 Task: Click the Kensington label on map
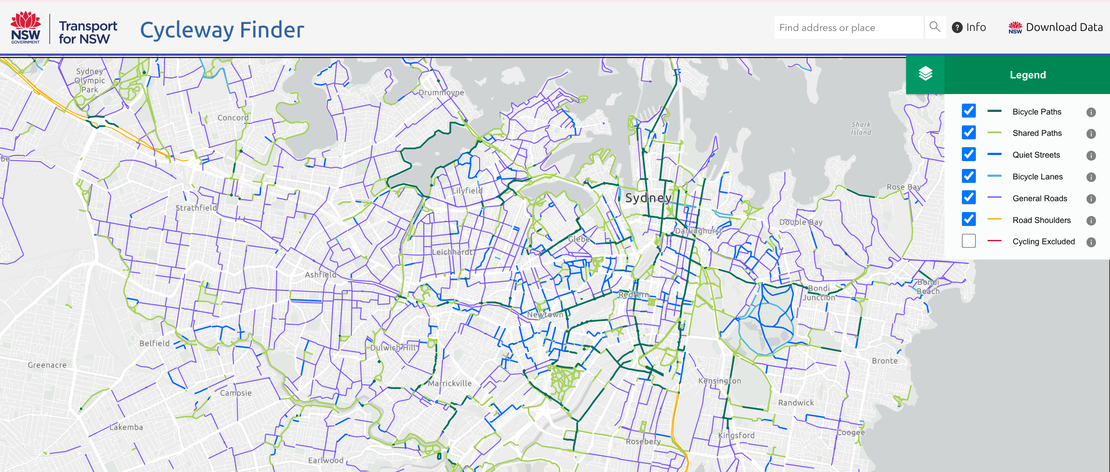[x=719, y=381]
